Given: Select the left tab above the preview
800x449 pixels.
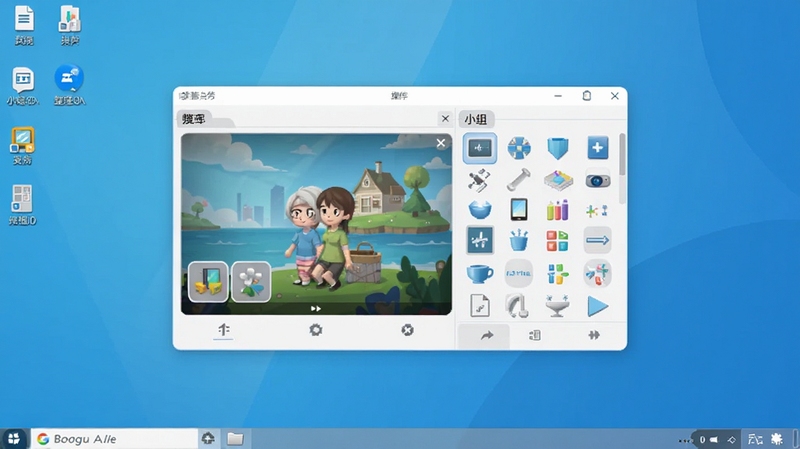Looking at the screenshot, I should tap(194, 119).
